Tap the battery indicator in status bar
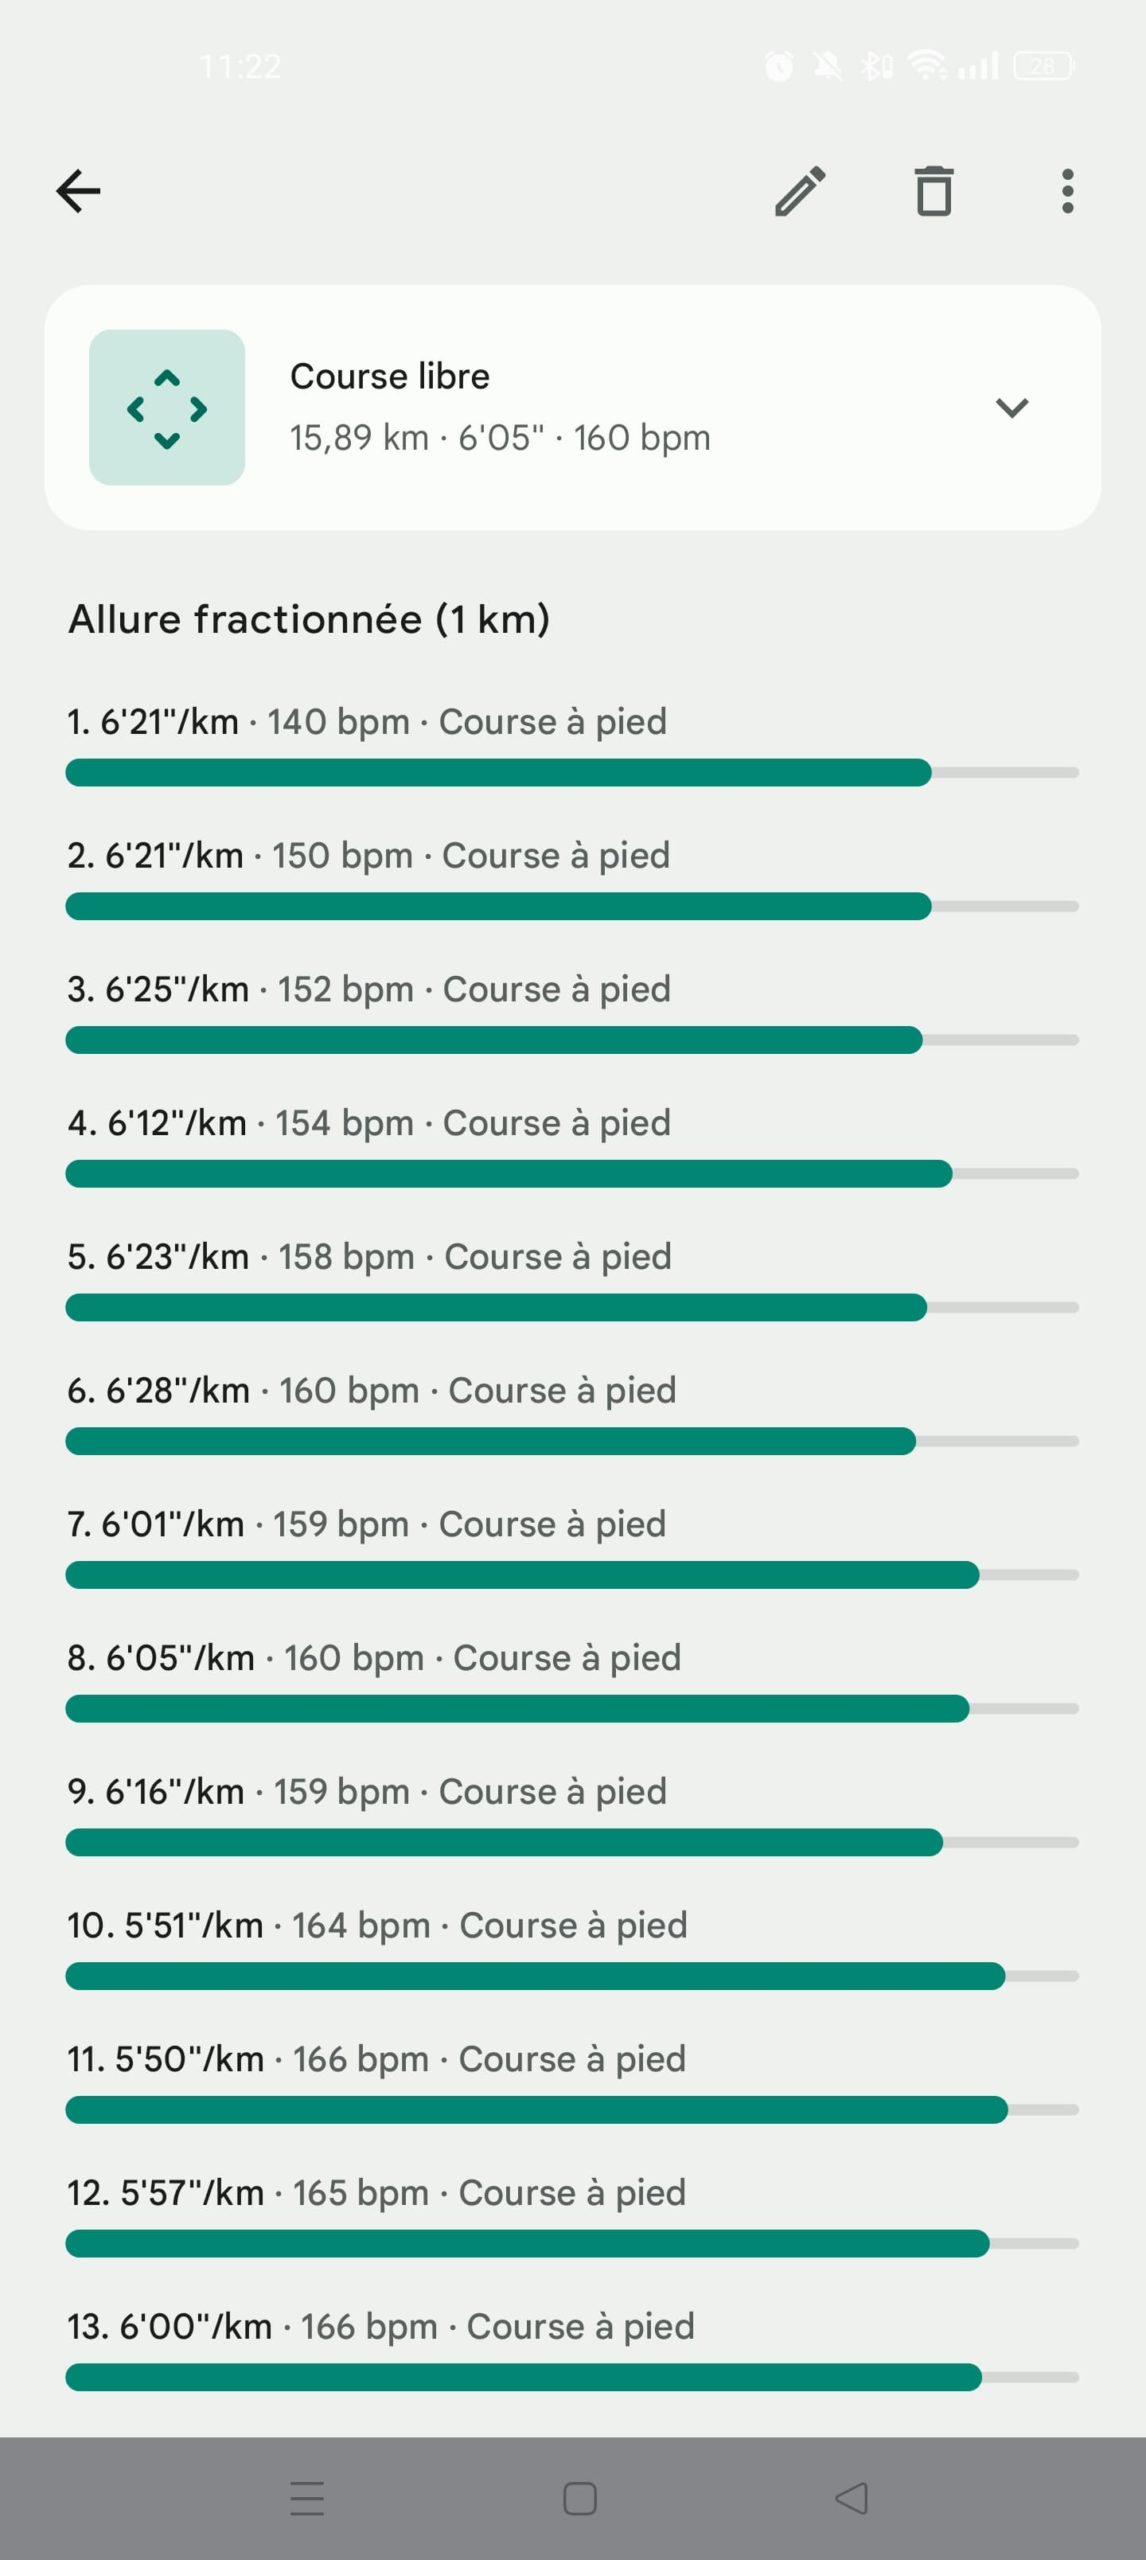 1043,67
